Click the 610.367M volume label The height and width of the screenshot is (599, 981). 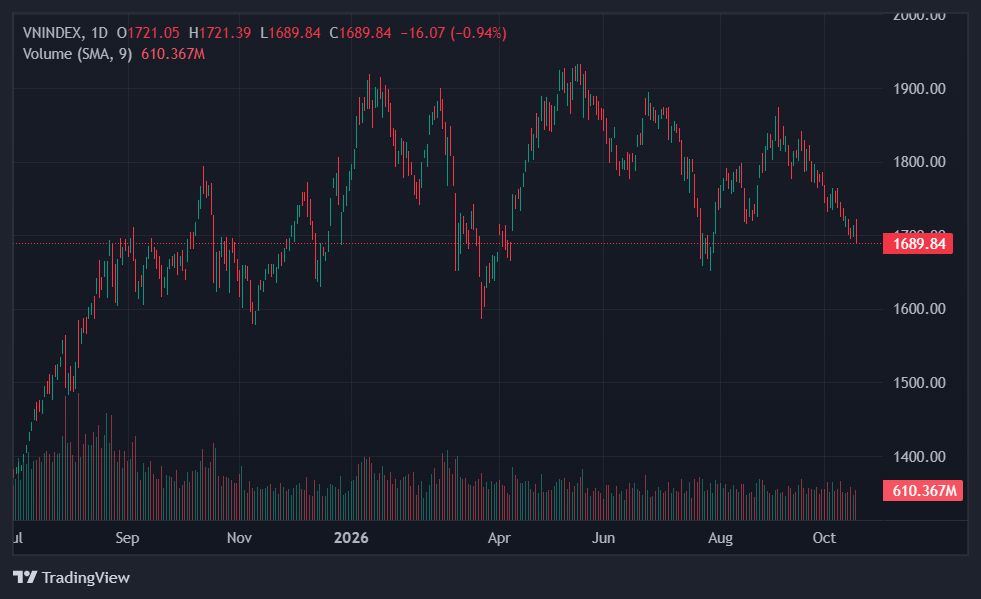tap(923, 491)
